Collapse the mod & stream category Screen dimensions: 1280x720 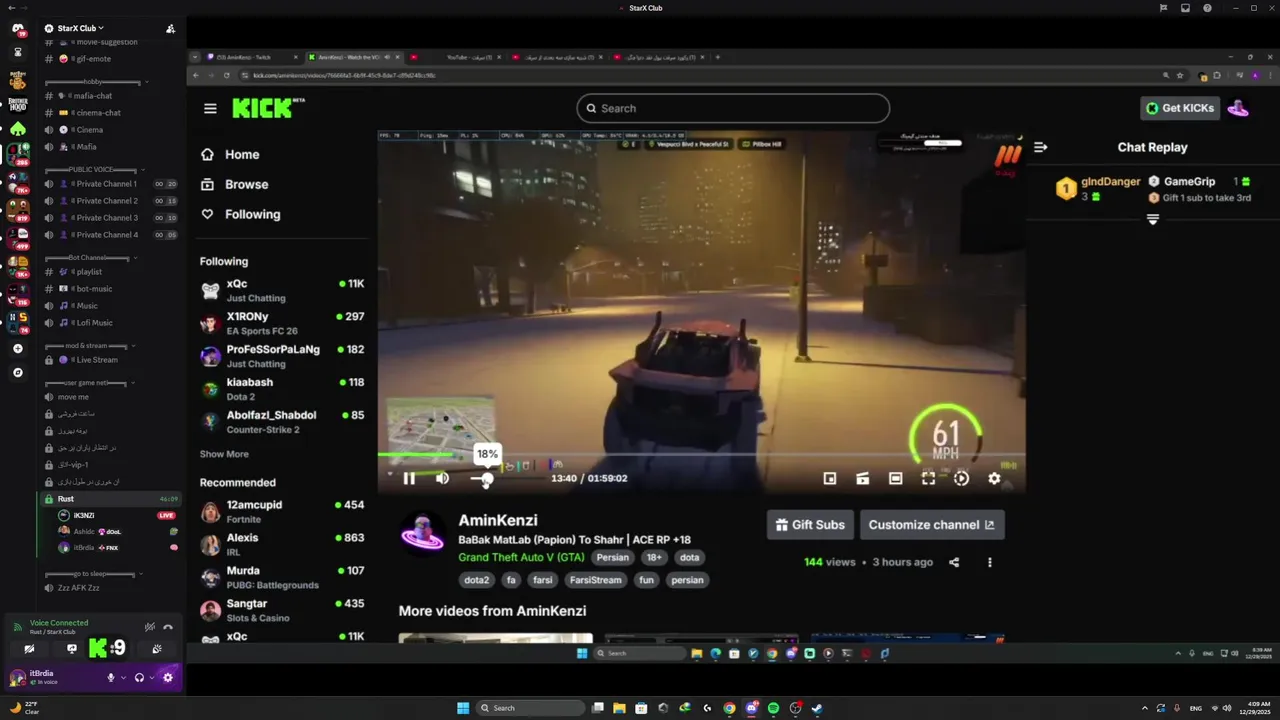[x=91, y=346]
